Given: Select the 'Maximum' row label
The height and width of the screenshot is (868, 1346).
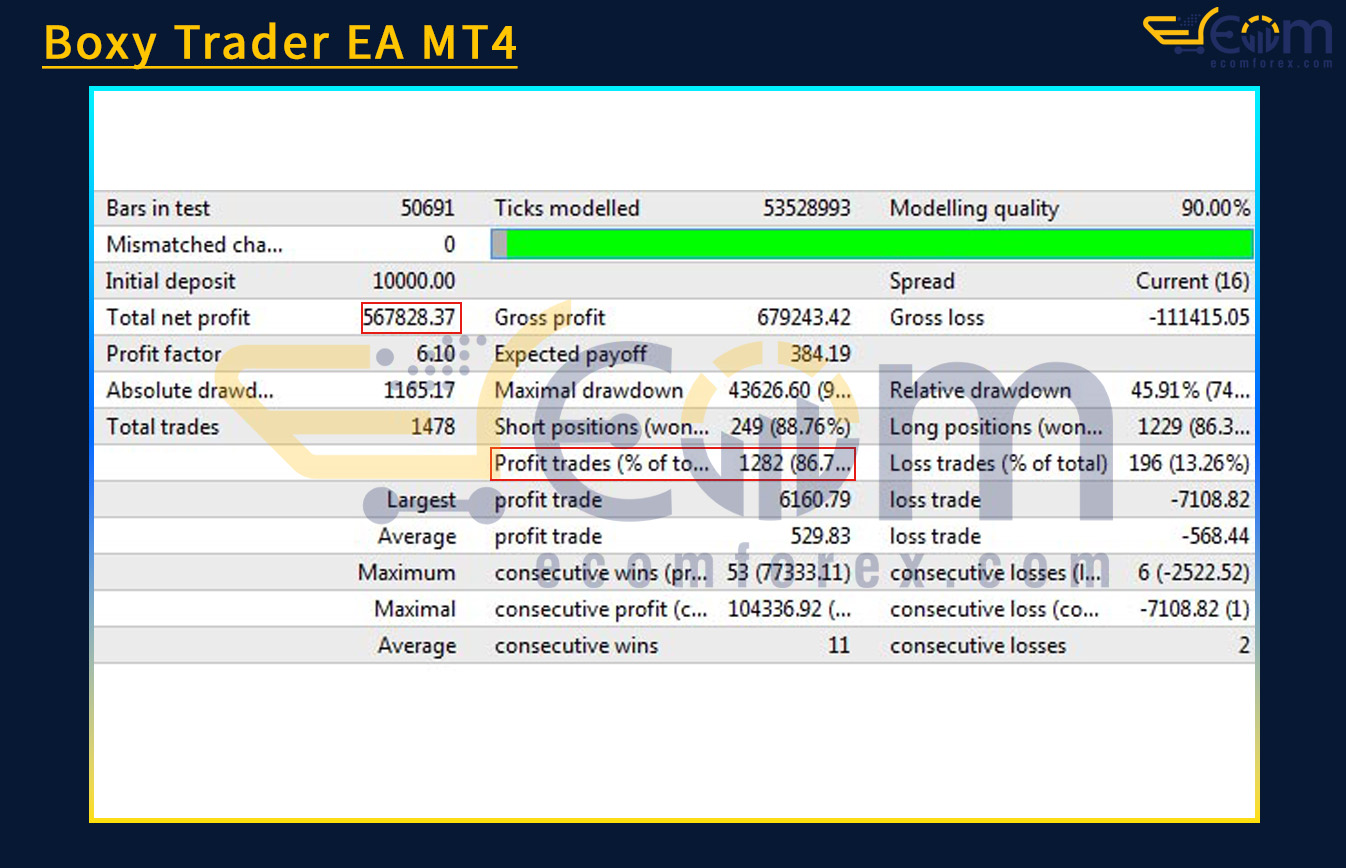Looking at the screenshot, I should click(x=407, y=573).
